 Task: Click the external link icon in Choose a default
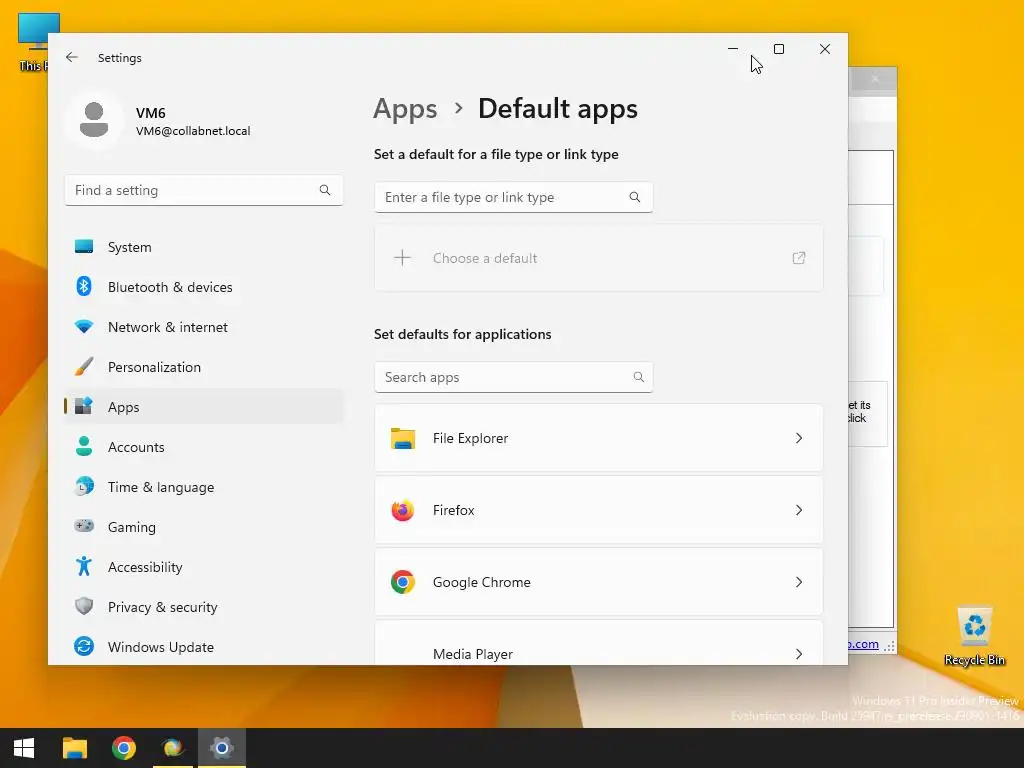click(x=799, y=258)
